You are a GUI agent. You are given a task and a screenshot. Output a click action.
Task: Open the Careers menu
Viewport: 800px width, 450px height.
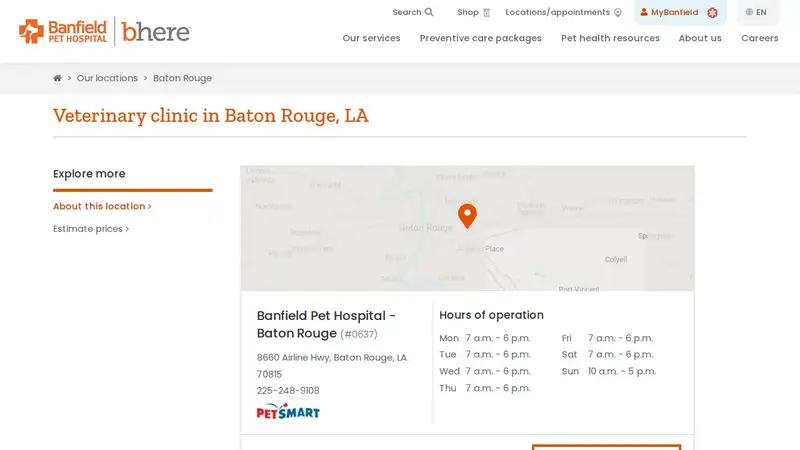(x=760, y=38)
